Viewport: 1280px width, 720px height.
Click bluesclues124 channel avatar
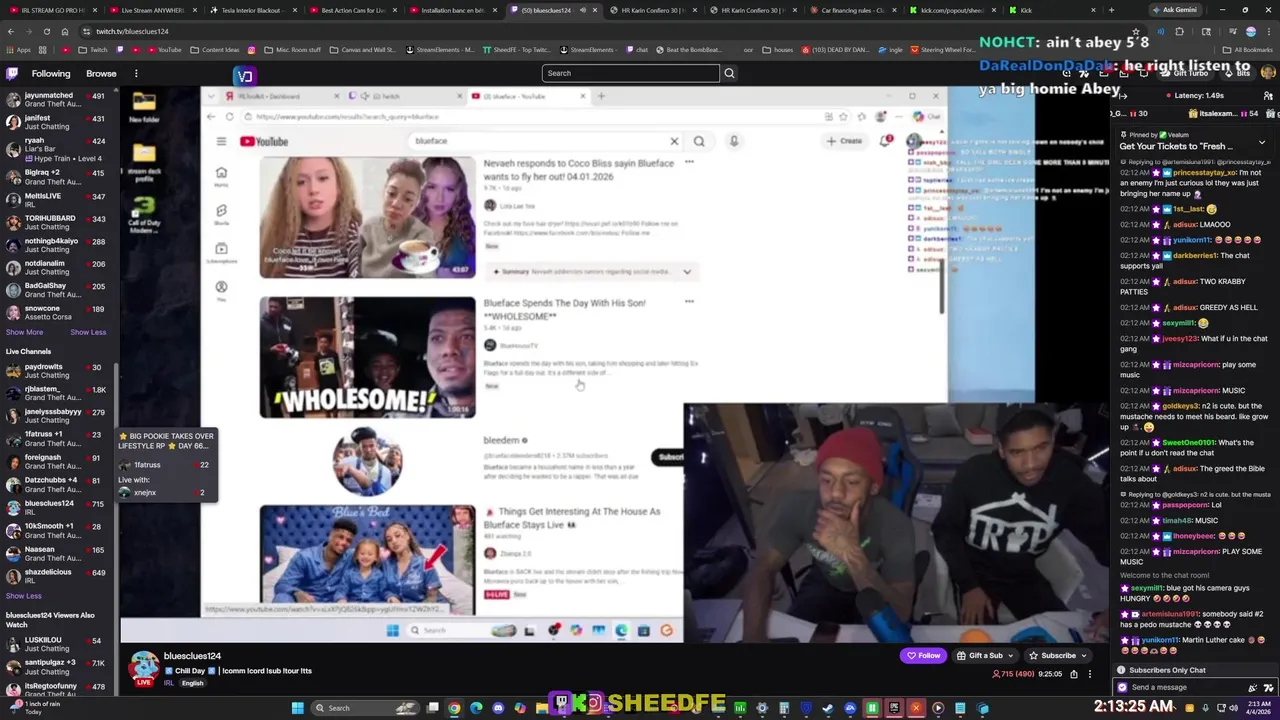click(x=144, y=667)
